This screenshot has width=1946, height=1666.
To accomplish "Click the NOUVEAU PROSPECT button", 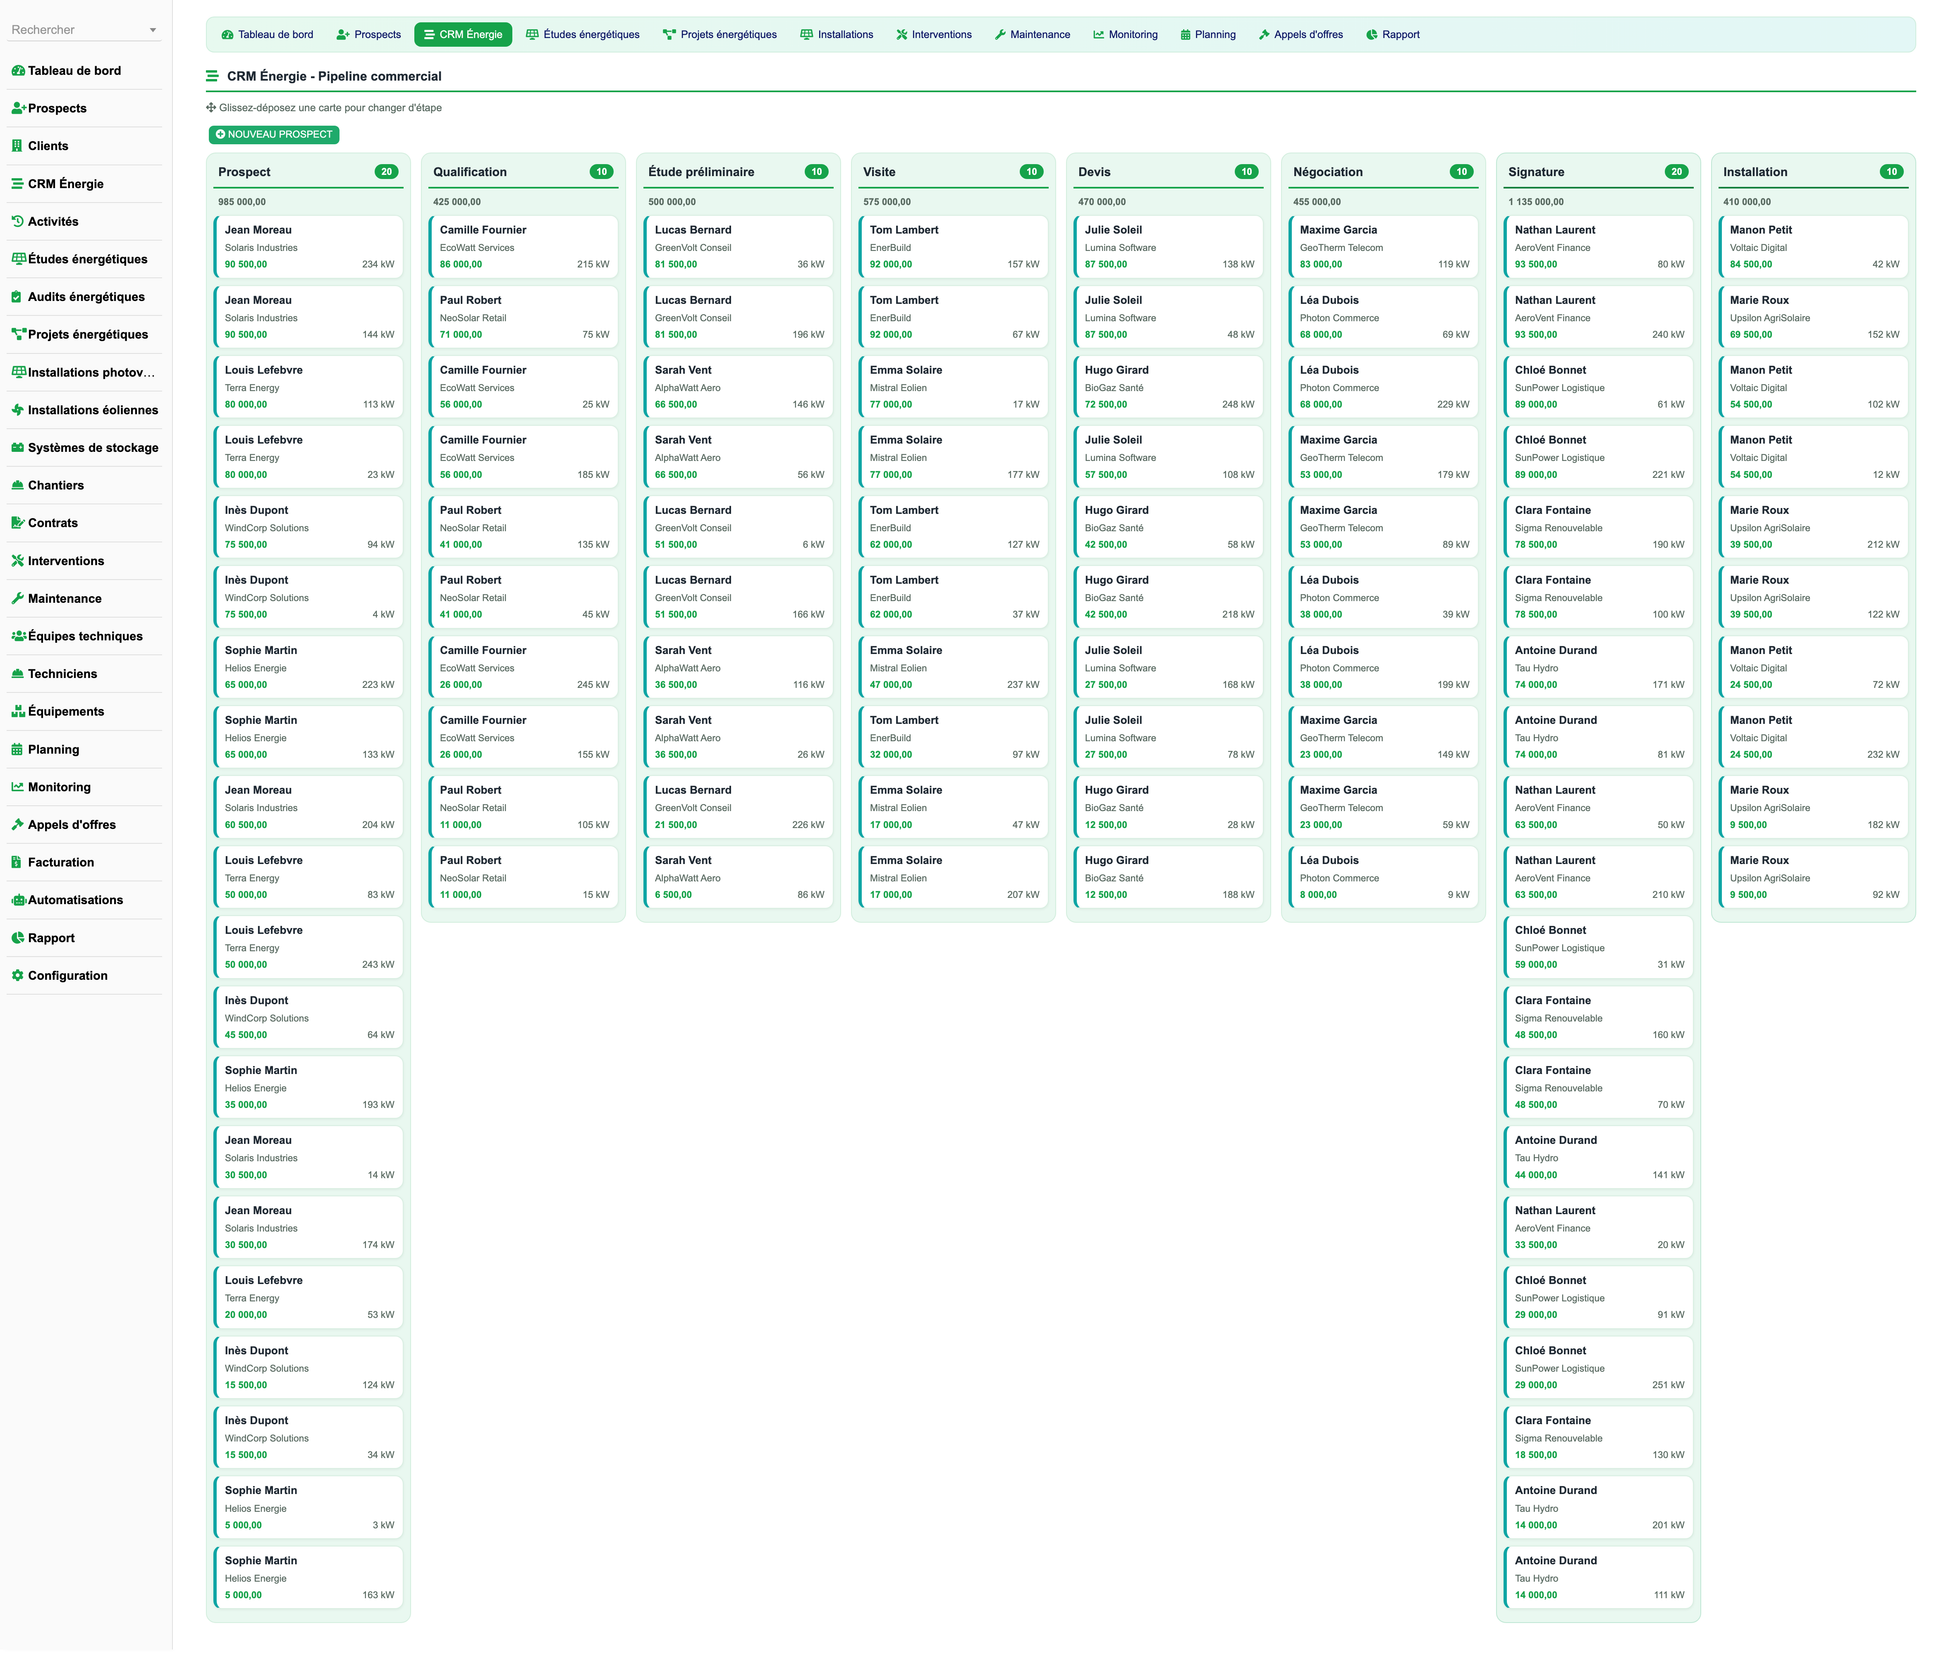I will (x=274, y=135).
